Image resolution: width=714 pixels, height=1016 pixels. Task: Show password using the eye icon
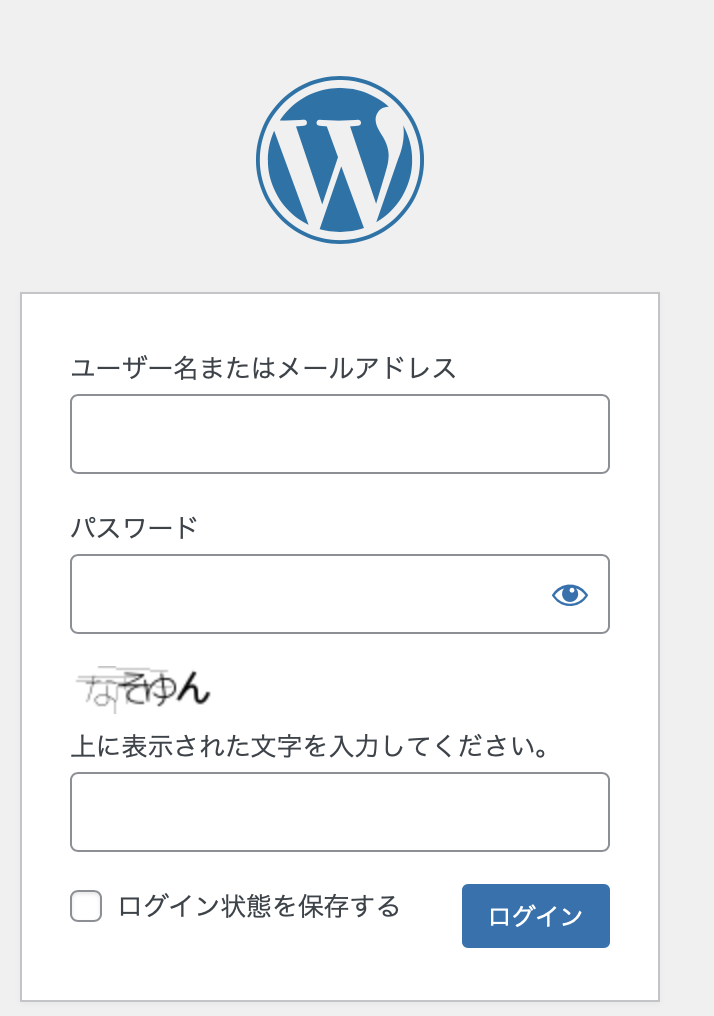(x=570, y=594)
